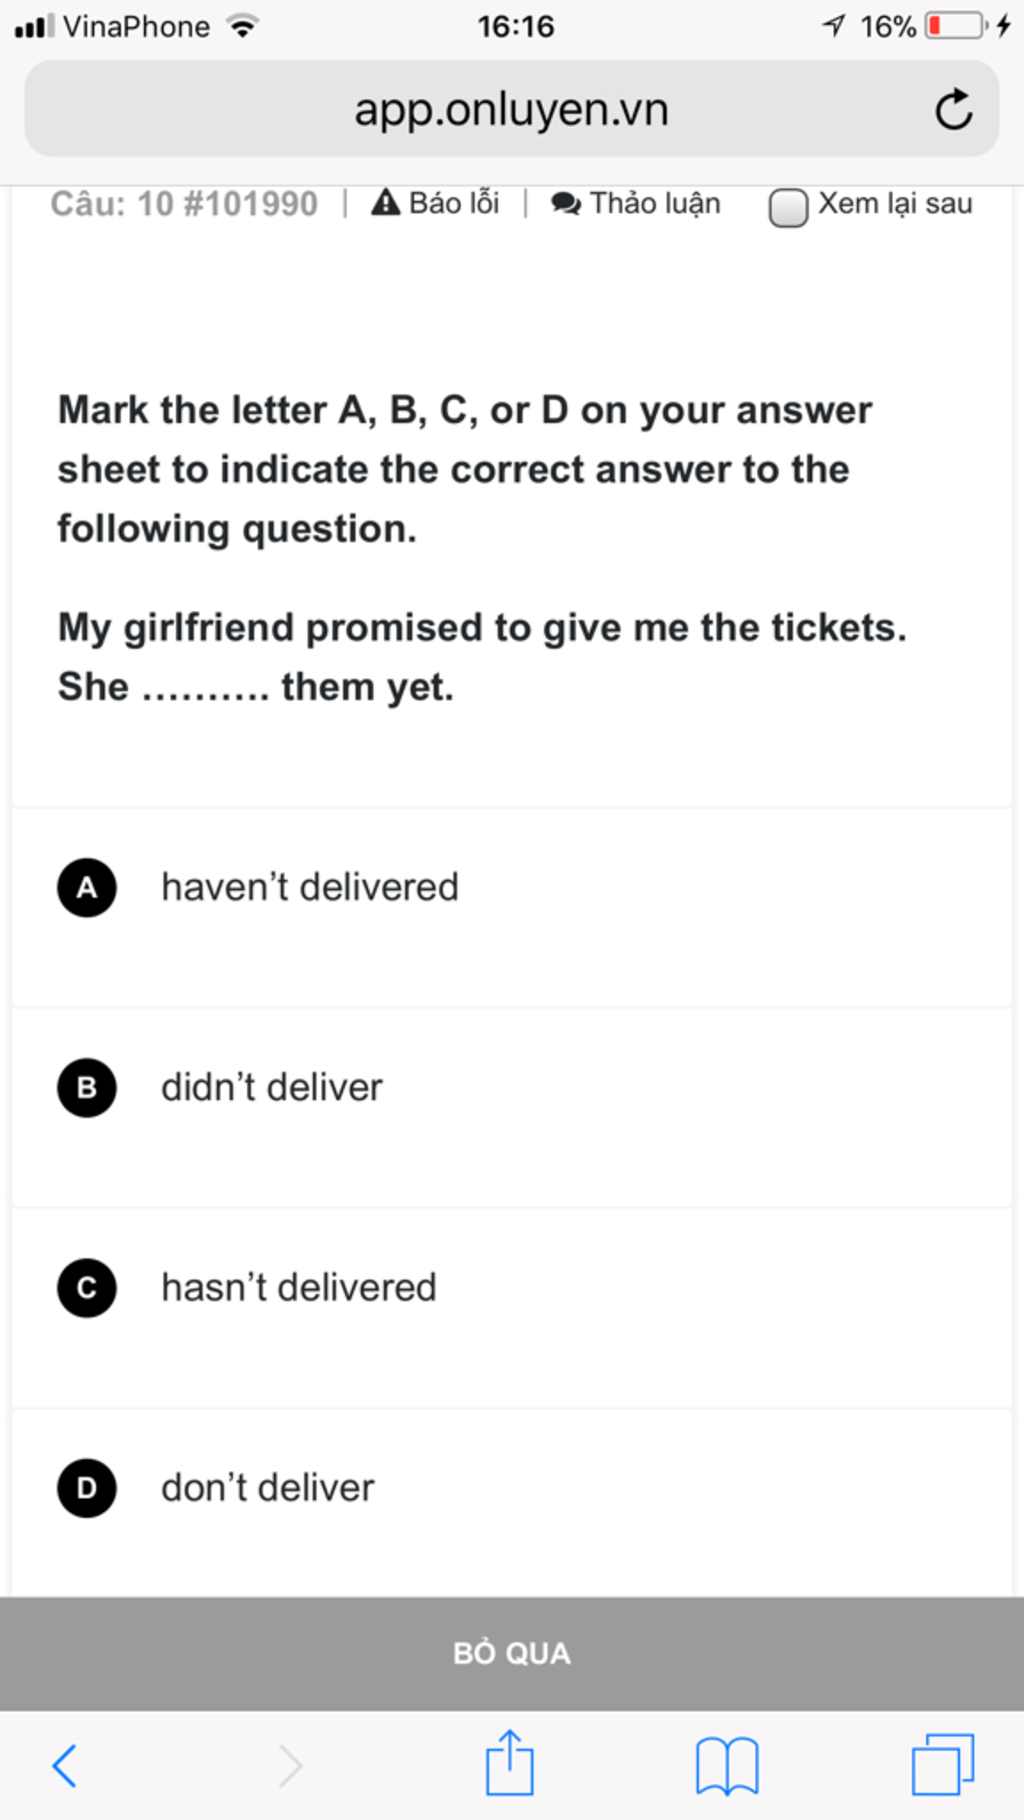
Task: Choose the option text "hasn't delivered"
Action: coord(299,1287)
